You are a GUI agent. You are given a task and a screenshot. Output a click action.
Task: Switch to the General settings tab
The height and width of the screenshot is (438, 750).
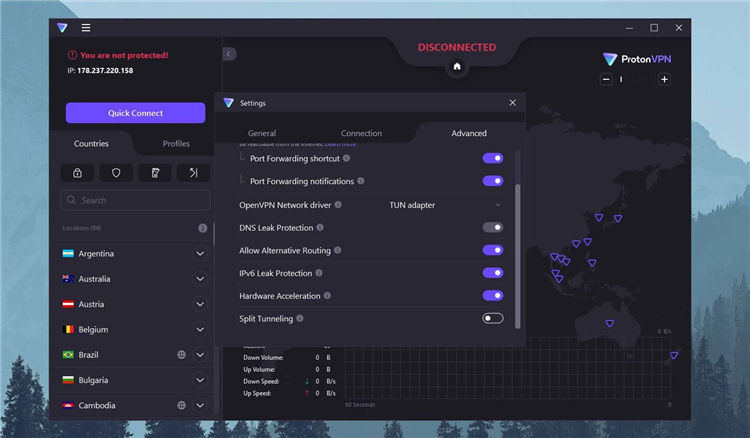[x=262, y=133]
